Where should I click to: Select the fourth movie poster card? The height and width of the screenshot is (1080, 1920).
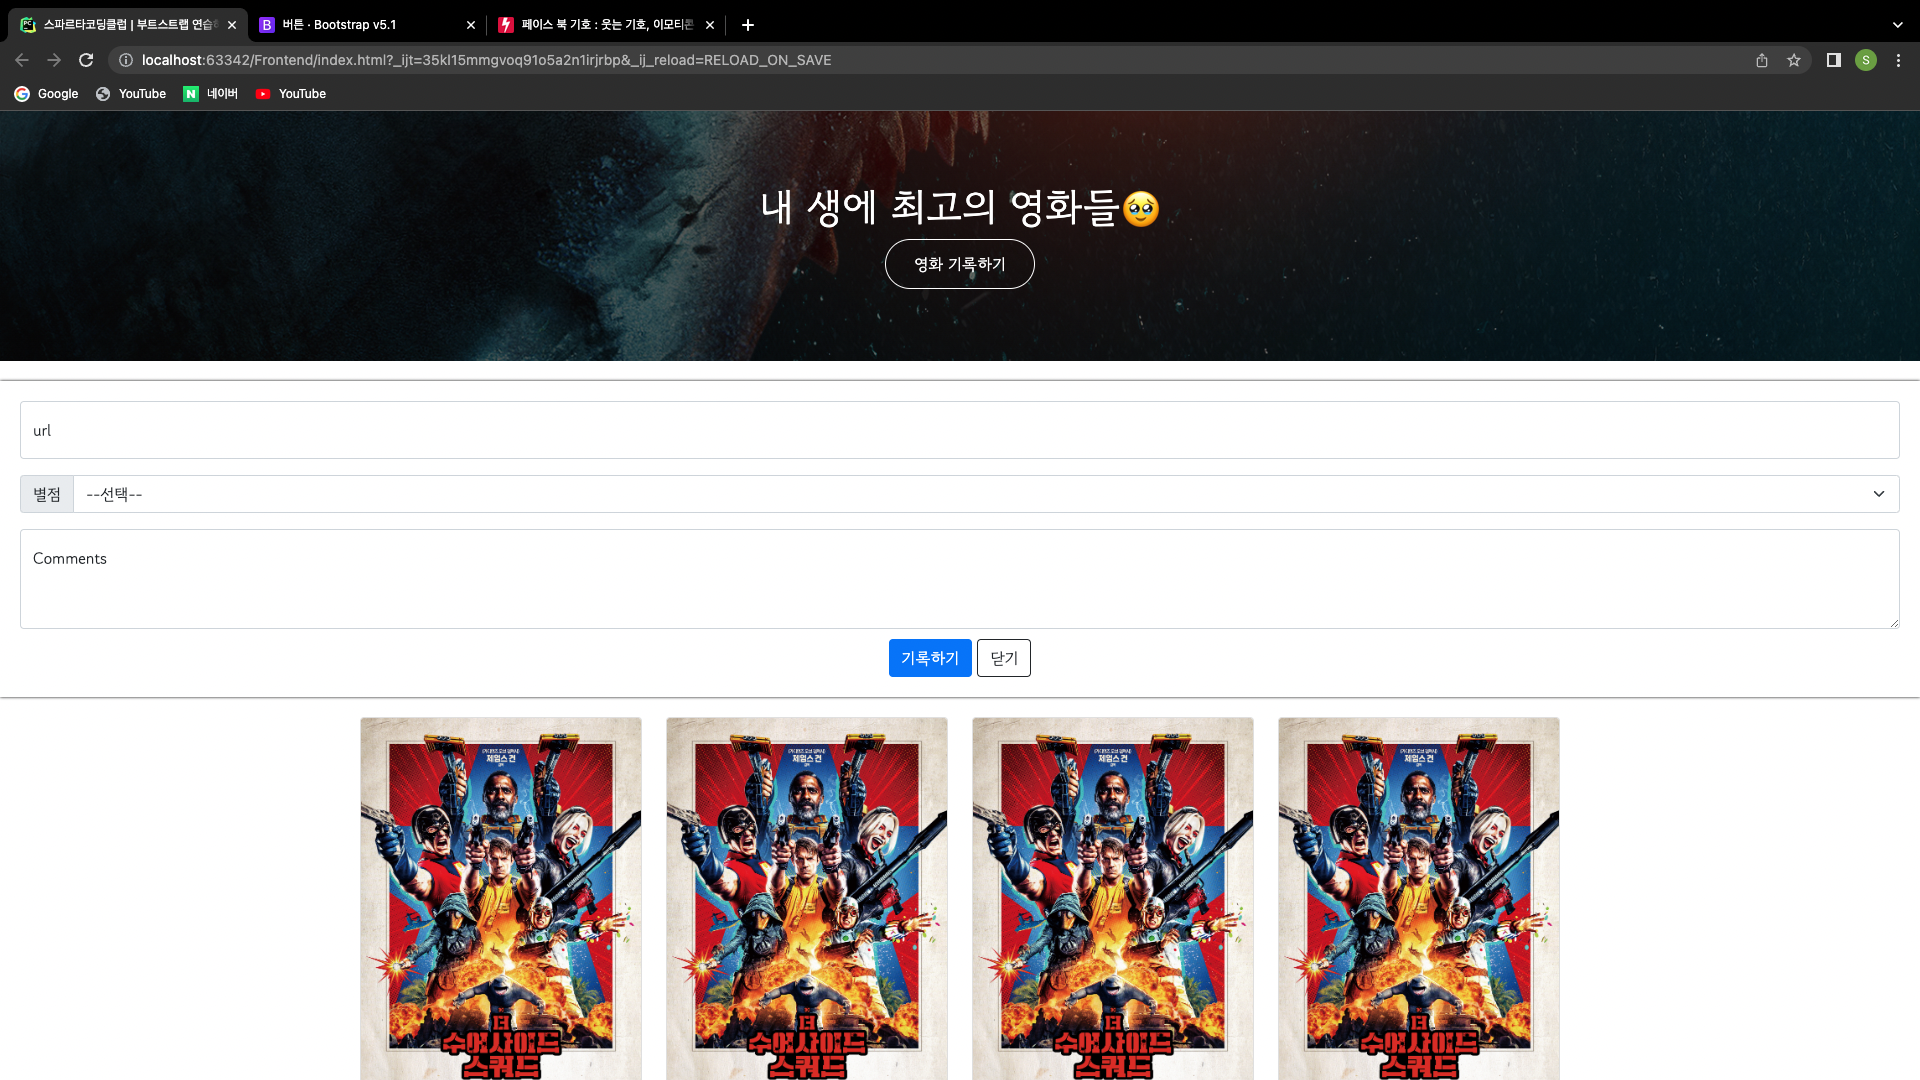[1419, 898]
